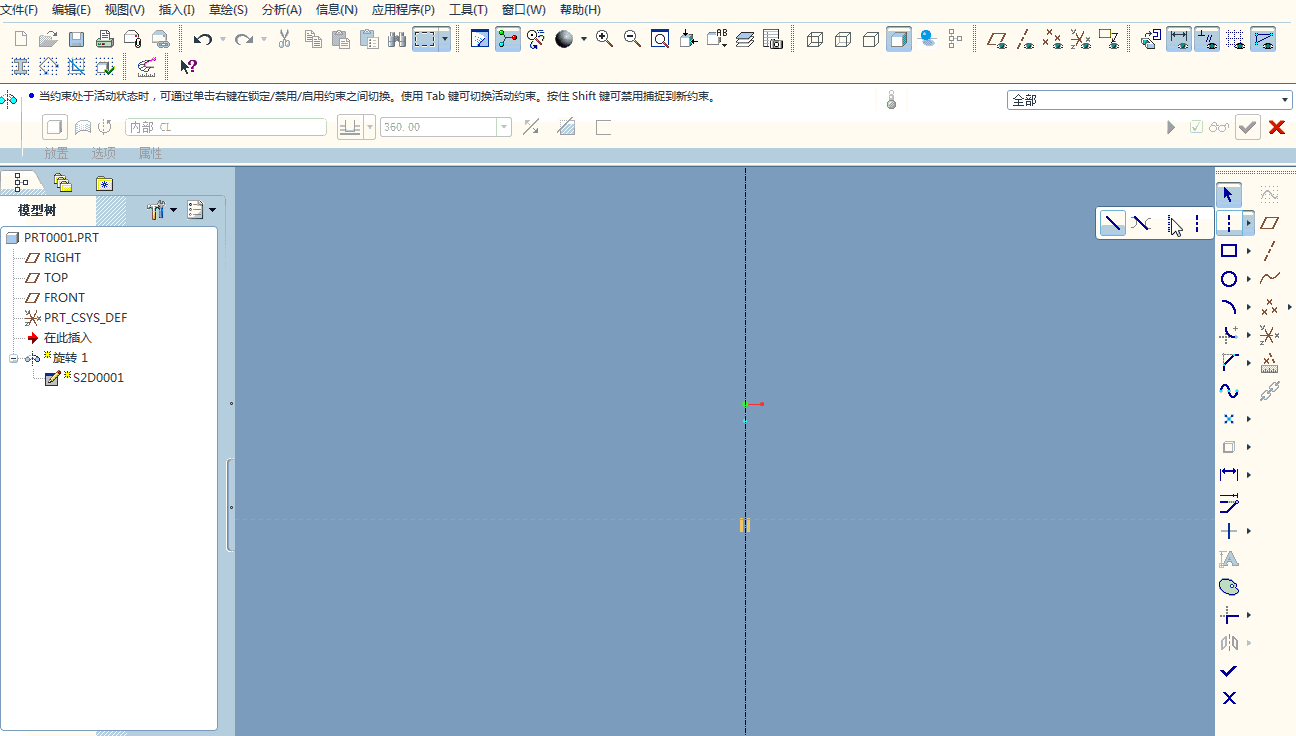Toggle datum points display
1296x736 pixels.
point(1053,39)
